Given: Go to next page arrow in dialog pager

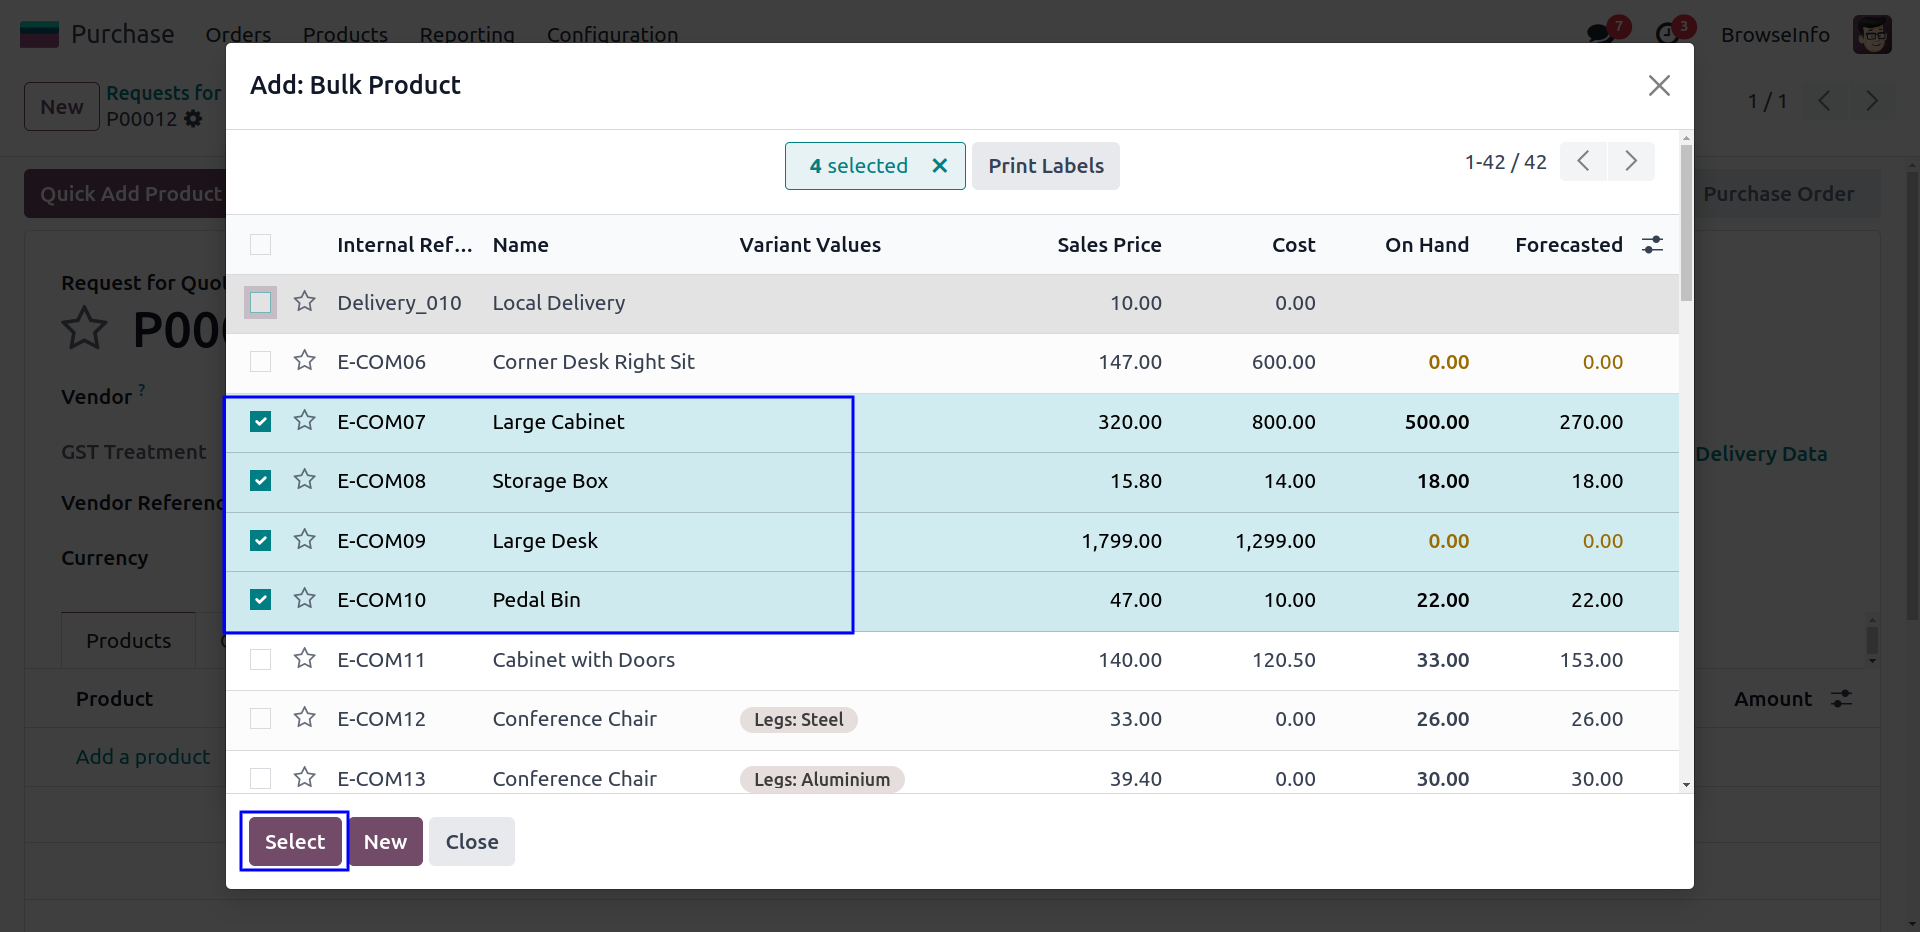Looking at the screenshot, I should click(x=1631, y=161).
